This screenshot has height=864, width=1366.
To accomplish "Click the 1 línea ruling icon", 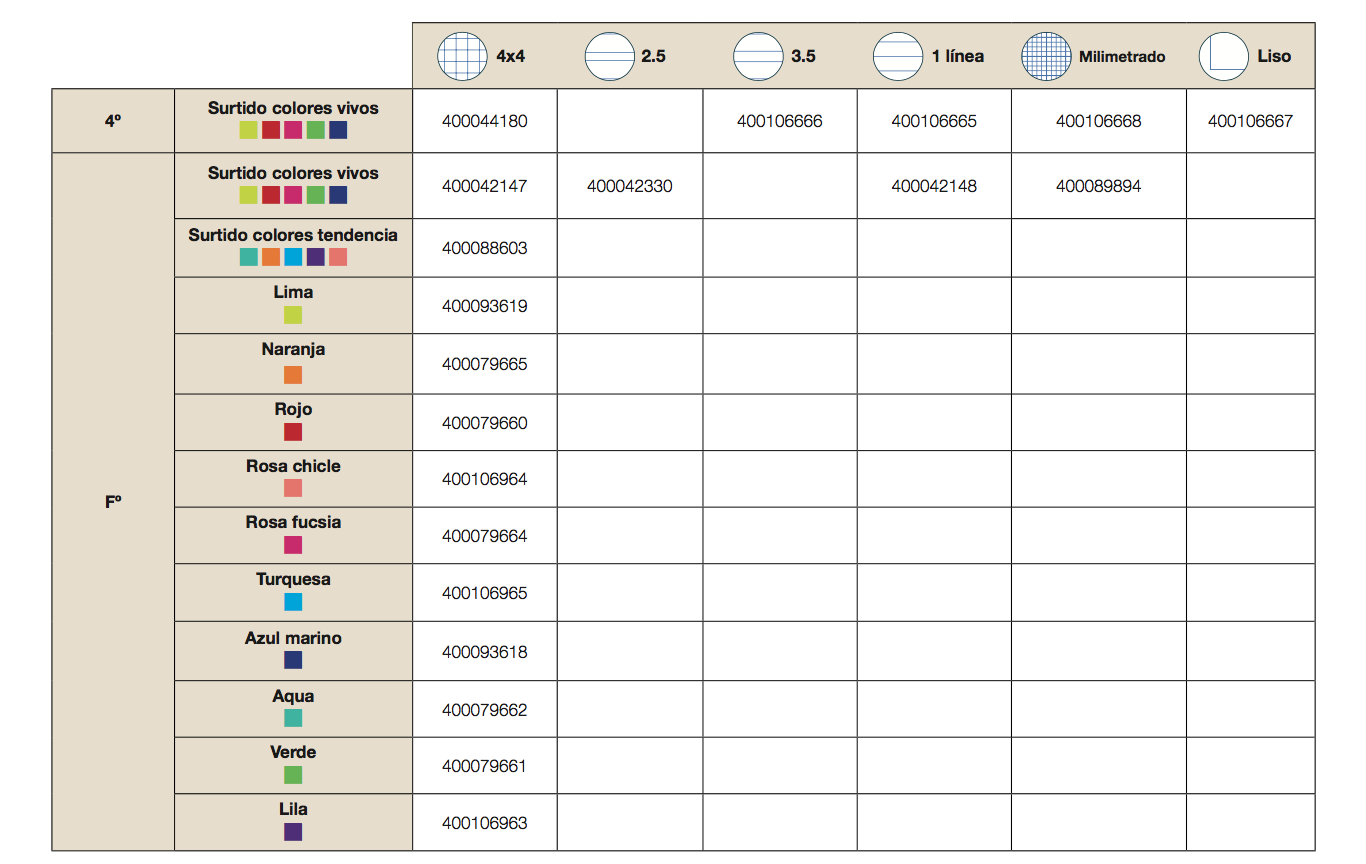I will coord(898,56).
